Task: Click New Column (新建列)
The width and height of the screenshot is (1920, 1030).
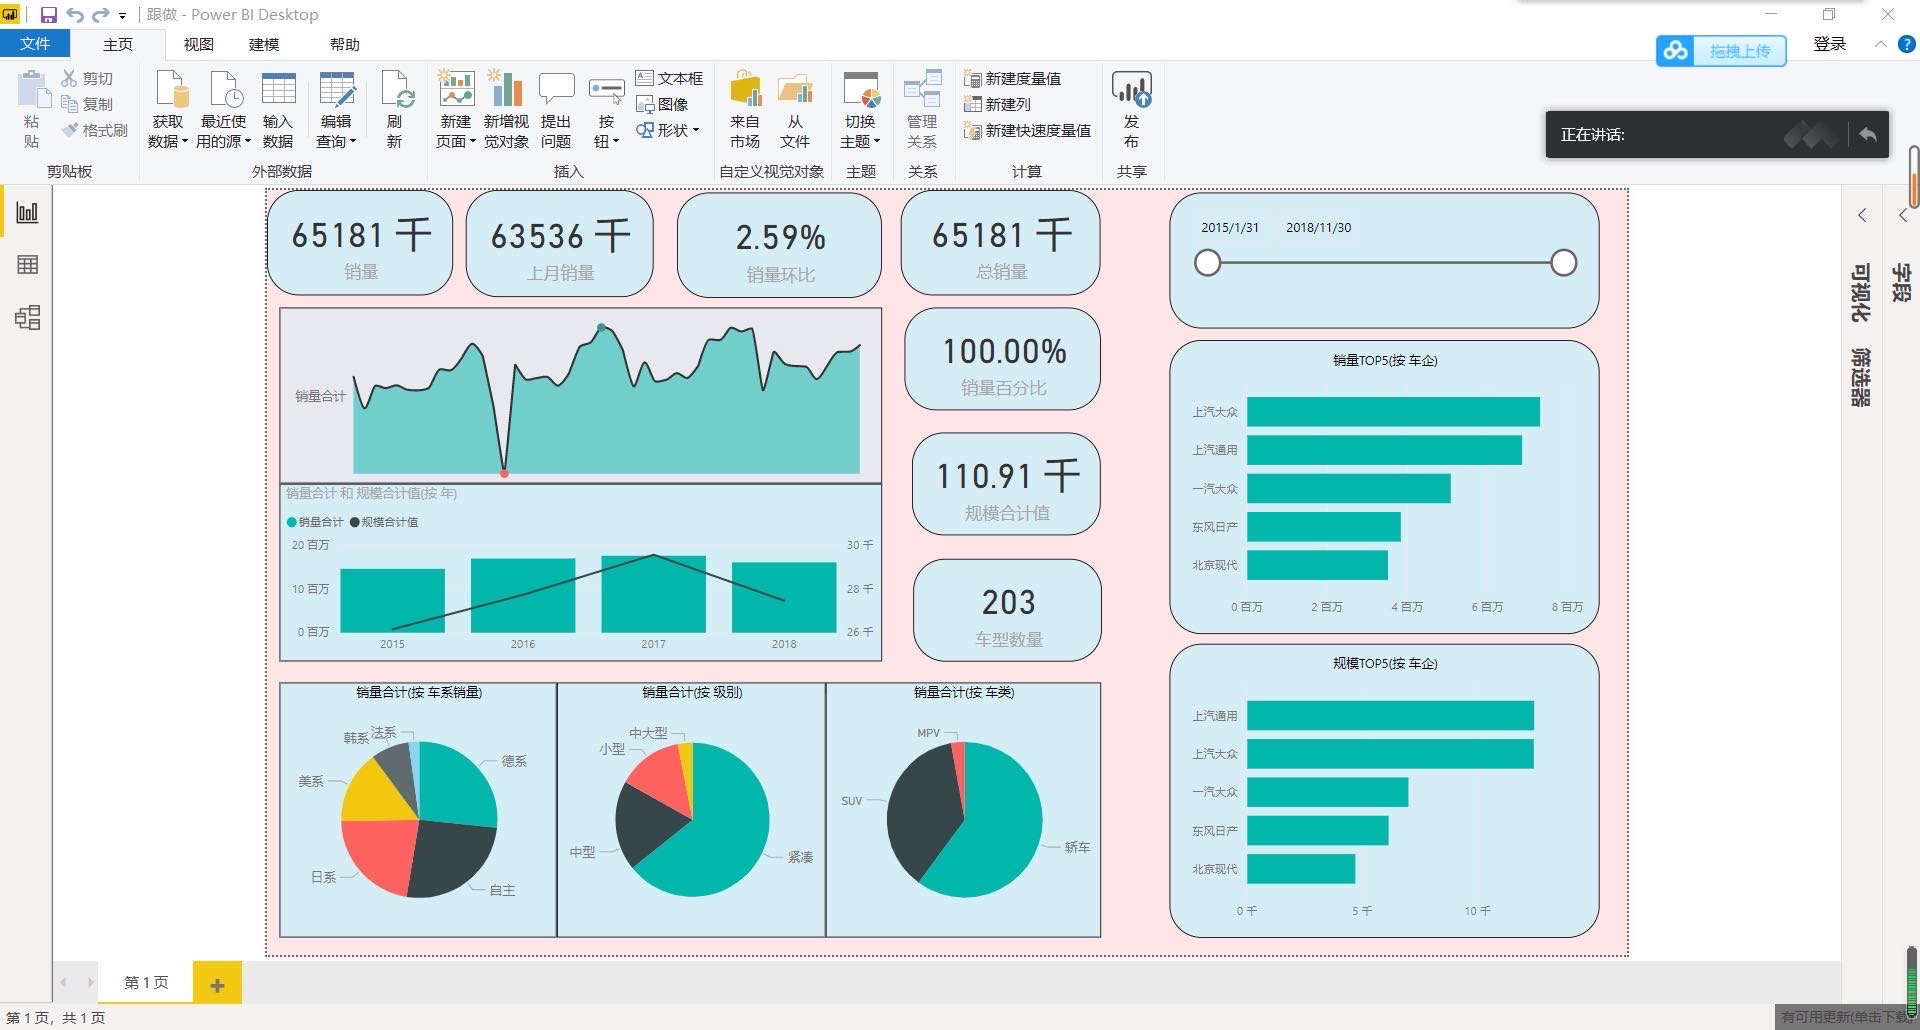Action: (x=997, y=104)
